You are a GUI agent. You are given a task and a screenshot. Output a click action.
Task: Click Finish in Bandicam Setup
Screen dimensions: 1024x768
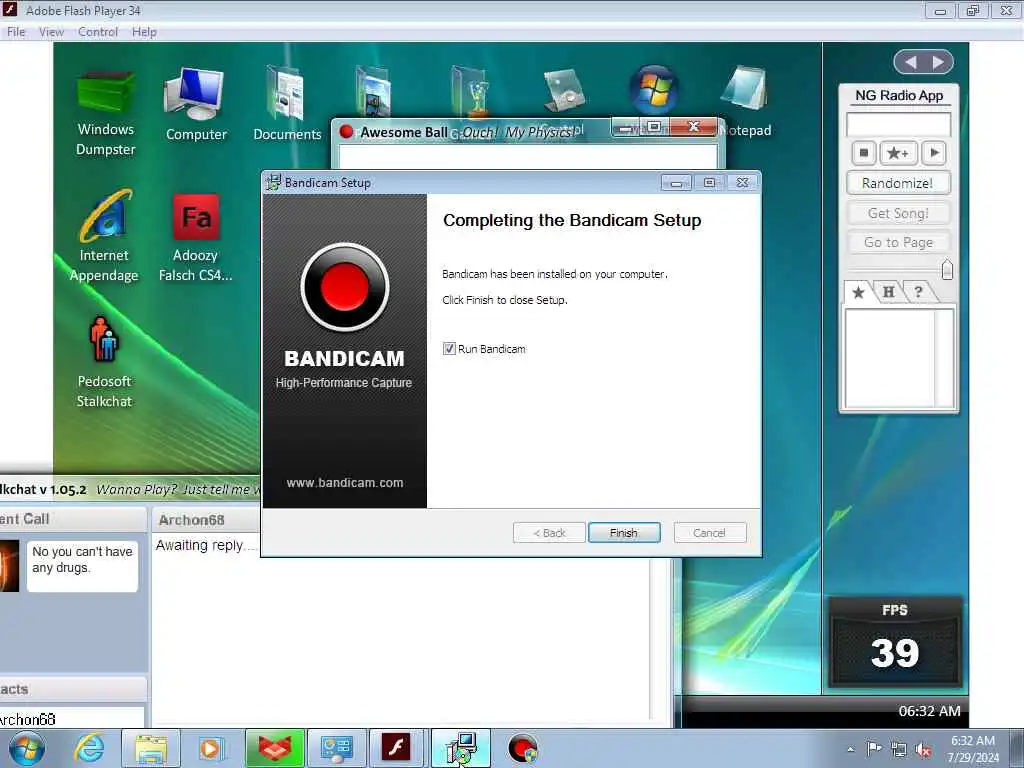pos(624,533)
